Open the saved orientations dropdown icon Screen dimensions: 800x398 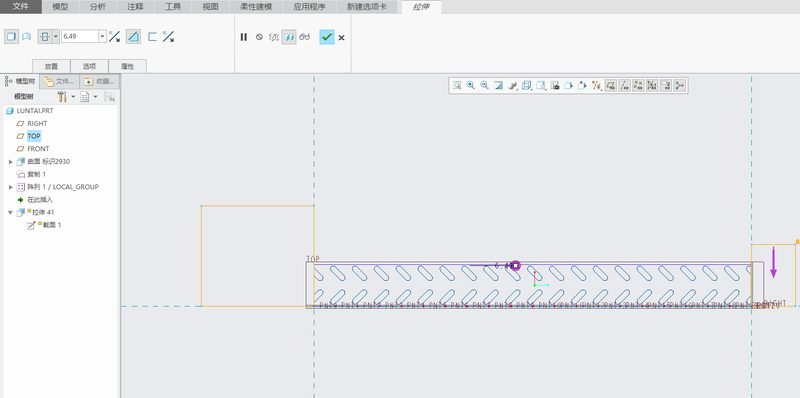click(x=541, y=86)
